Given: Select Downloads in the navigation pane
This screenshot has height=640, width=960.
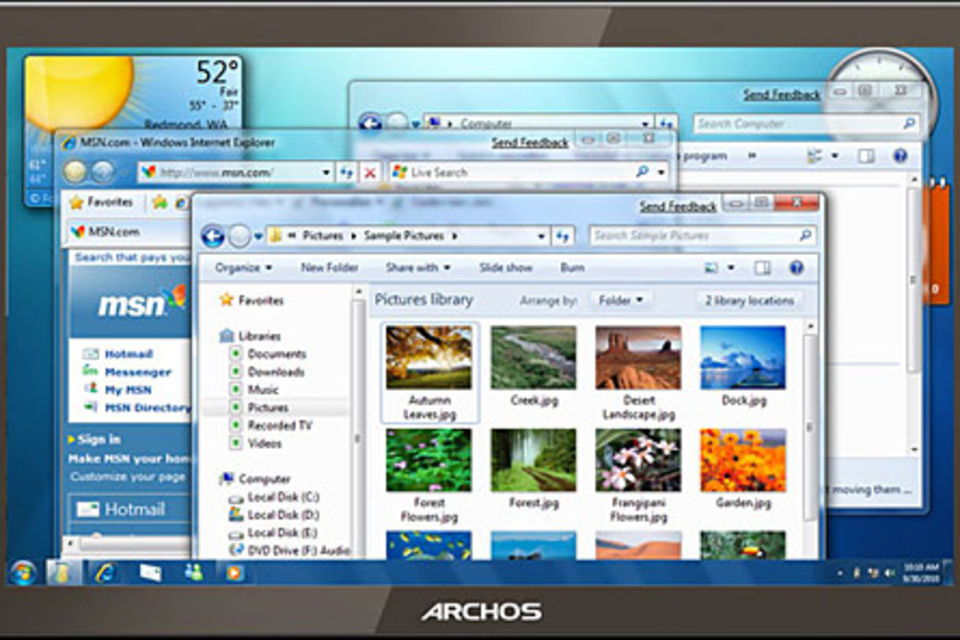Looking at the screenshot, I should (276, 372).
